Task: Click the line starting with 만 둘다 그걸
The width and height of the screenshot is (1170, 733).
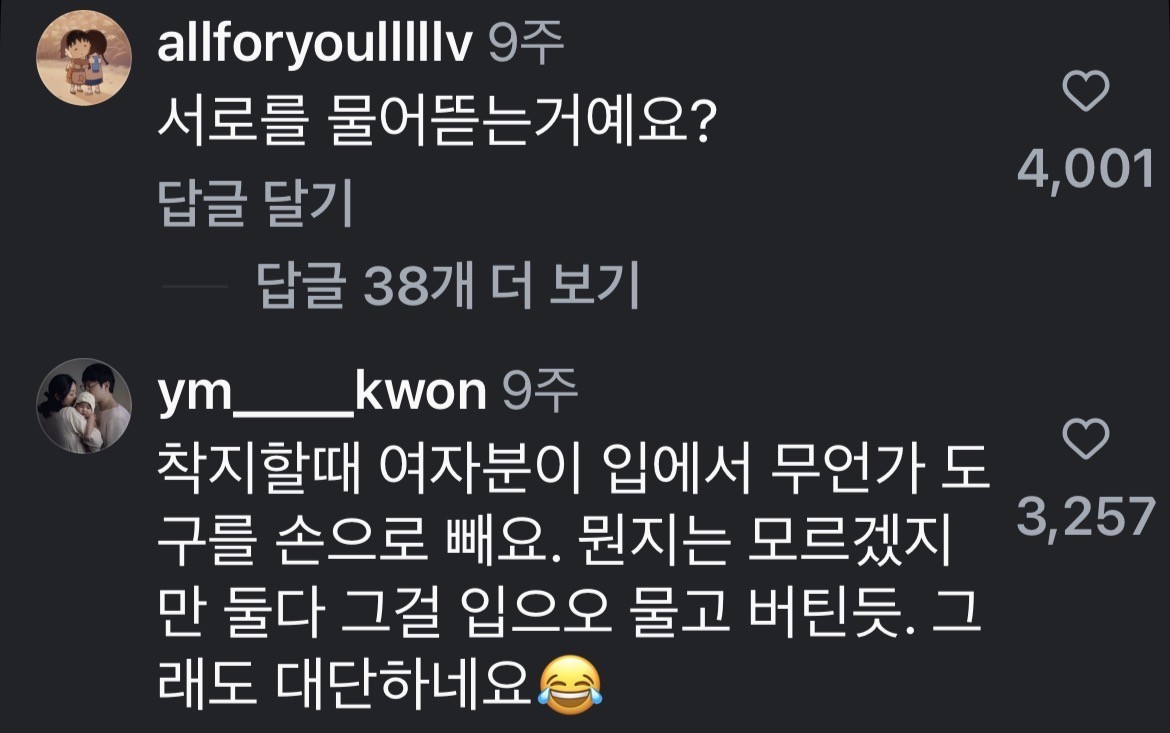Action: click(567, 613)
